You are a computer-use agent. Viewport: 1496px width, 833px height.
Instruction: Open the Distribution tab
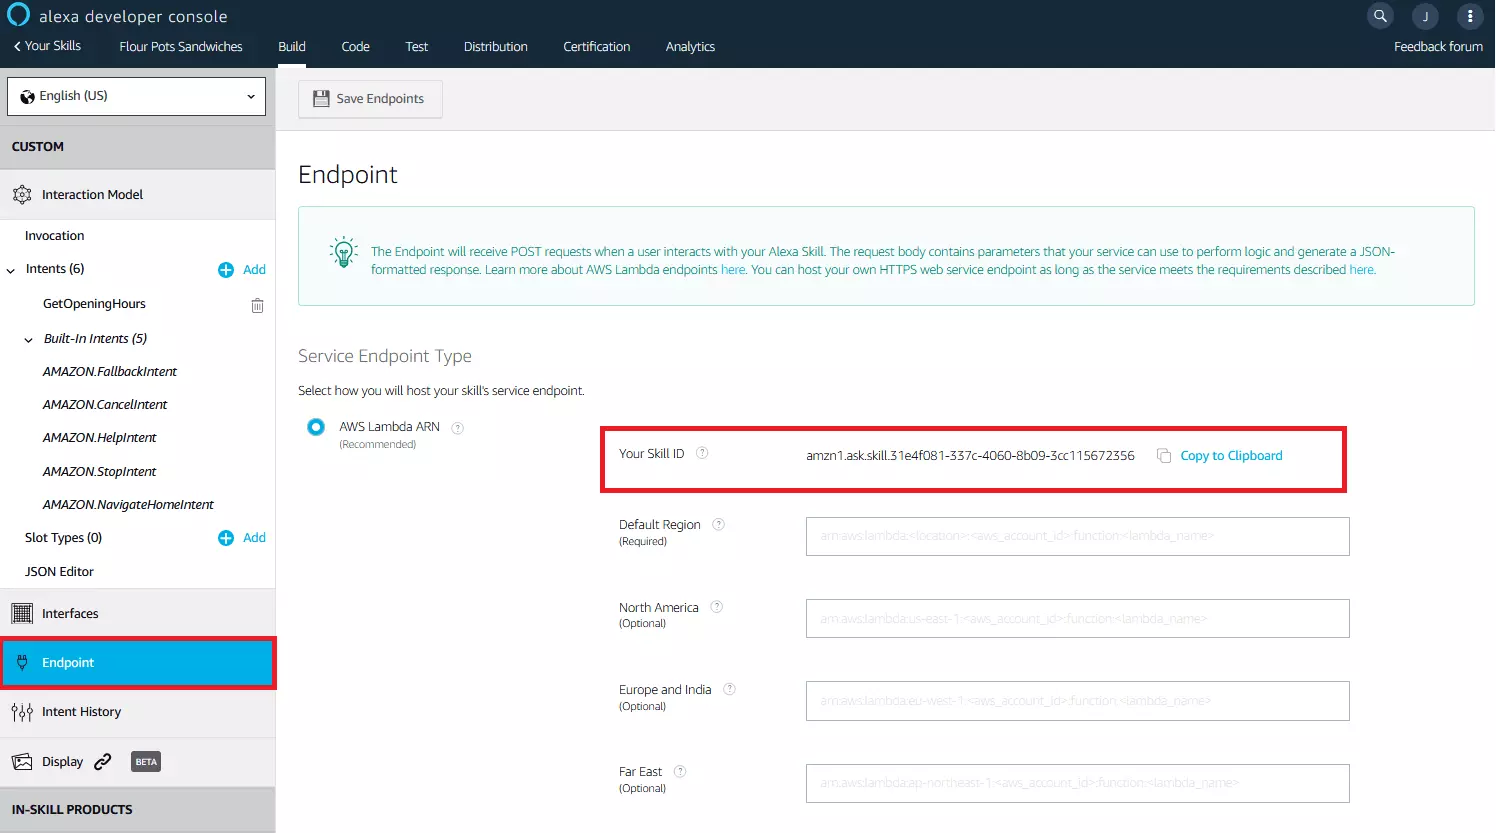coord(496,47)
